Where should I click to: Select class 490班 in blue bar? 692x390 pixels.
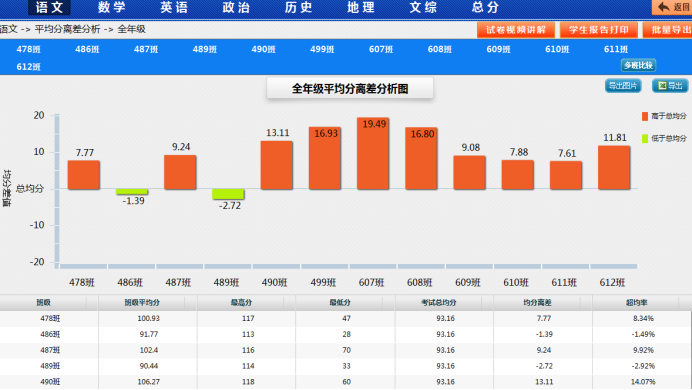[x=263, y=49]
